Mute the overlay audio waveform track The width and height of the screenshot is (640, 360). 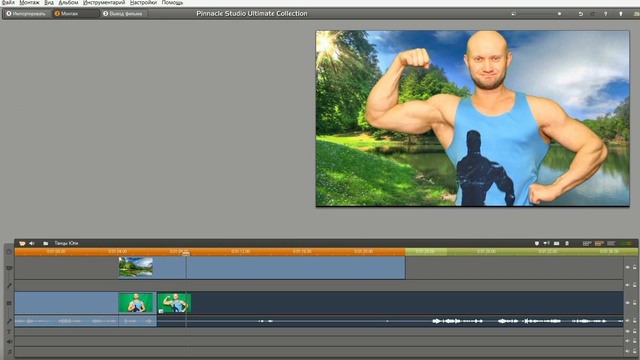(628, 321)
